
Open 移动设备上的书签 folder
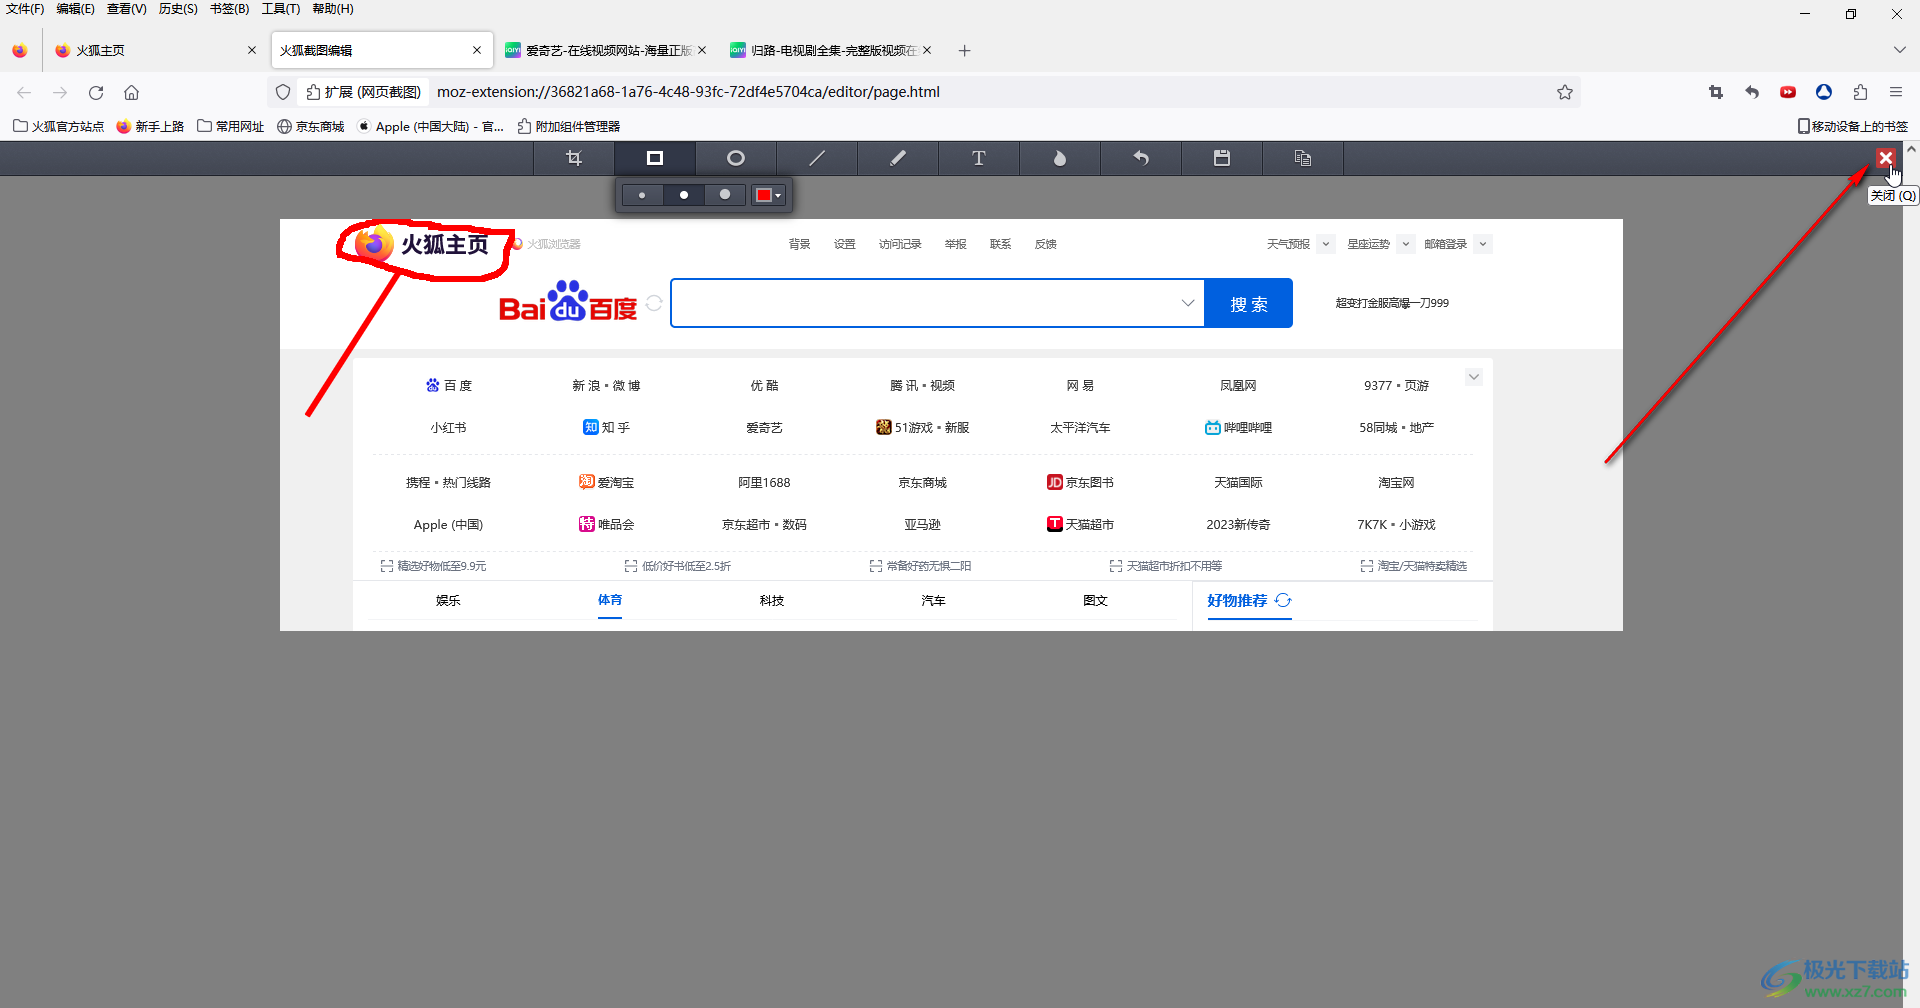[x=1853, y=126]
